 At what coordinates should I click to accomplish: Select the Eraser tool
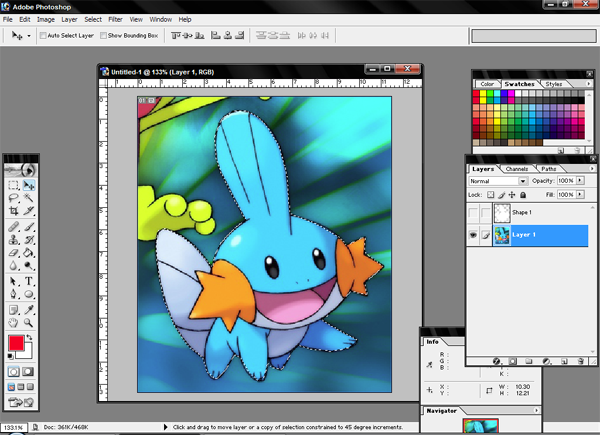13,253
